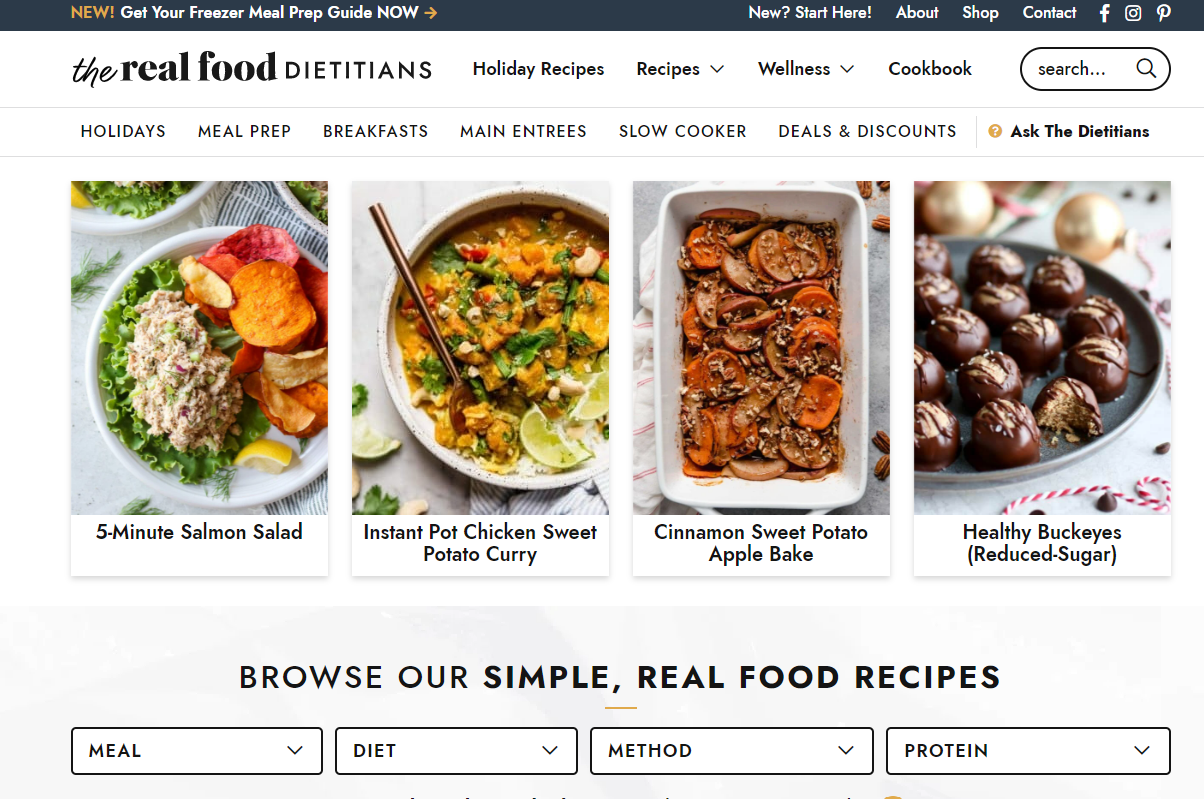Image resolution: width=1204 pixels, height=799 pixels.
Task: Open the PROTEIN filter dropdown
Action: (x=1028, y=751)
